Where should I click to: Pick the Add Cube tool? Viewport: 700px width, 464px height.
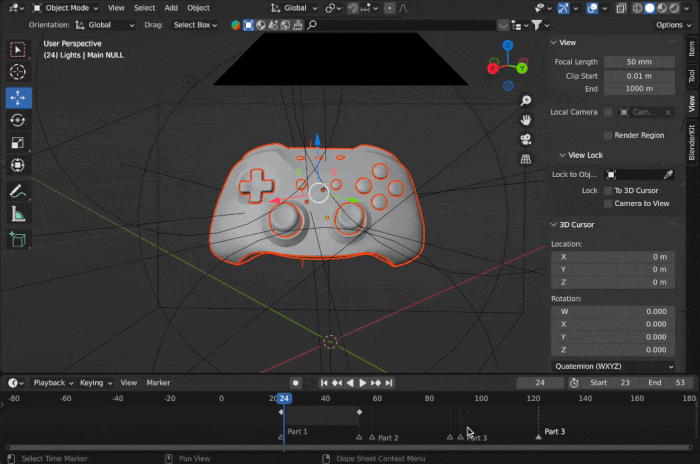click(18, 239)
